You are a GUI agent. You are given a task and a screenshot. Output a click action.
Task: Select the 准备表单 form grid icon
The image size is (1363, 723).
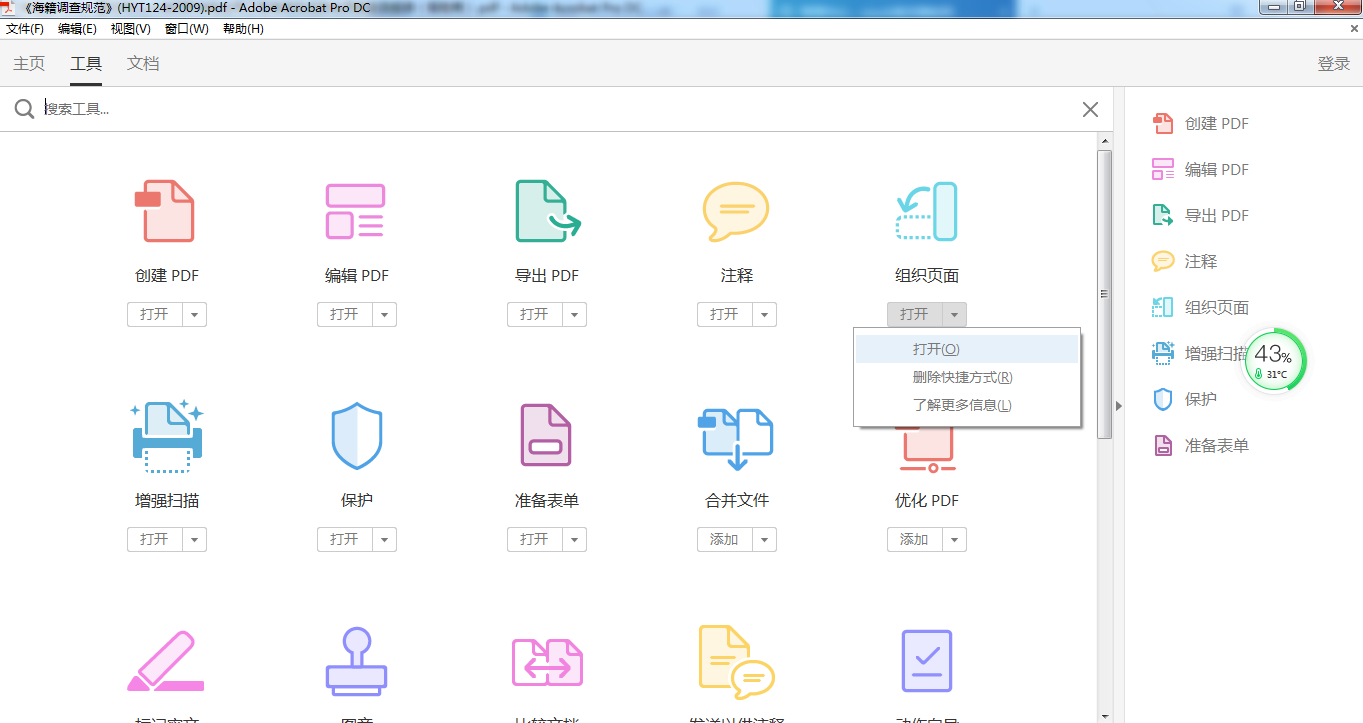tap(546, 436)
